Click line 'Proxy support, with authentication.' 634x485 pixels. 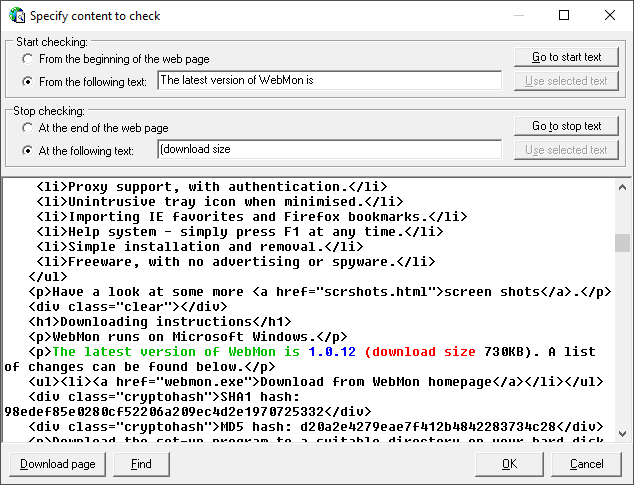tap(212, 187)
